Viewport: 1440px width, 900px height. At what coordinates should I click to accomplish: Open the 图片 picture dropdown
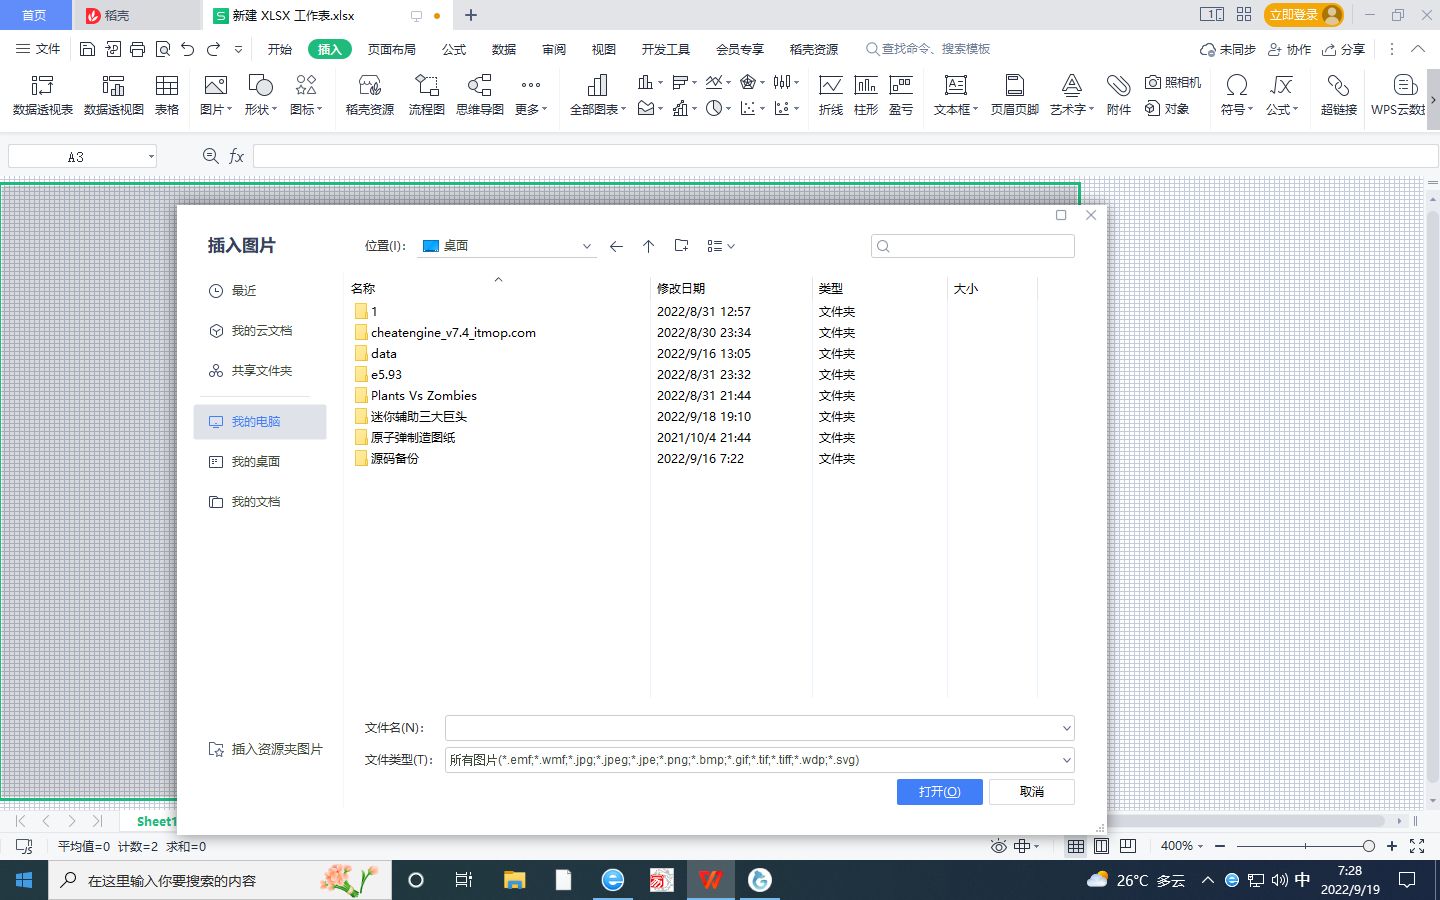tap(216, 109)
